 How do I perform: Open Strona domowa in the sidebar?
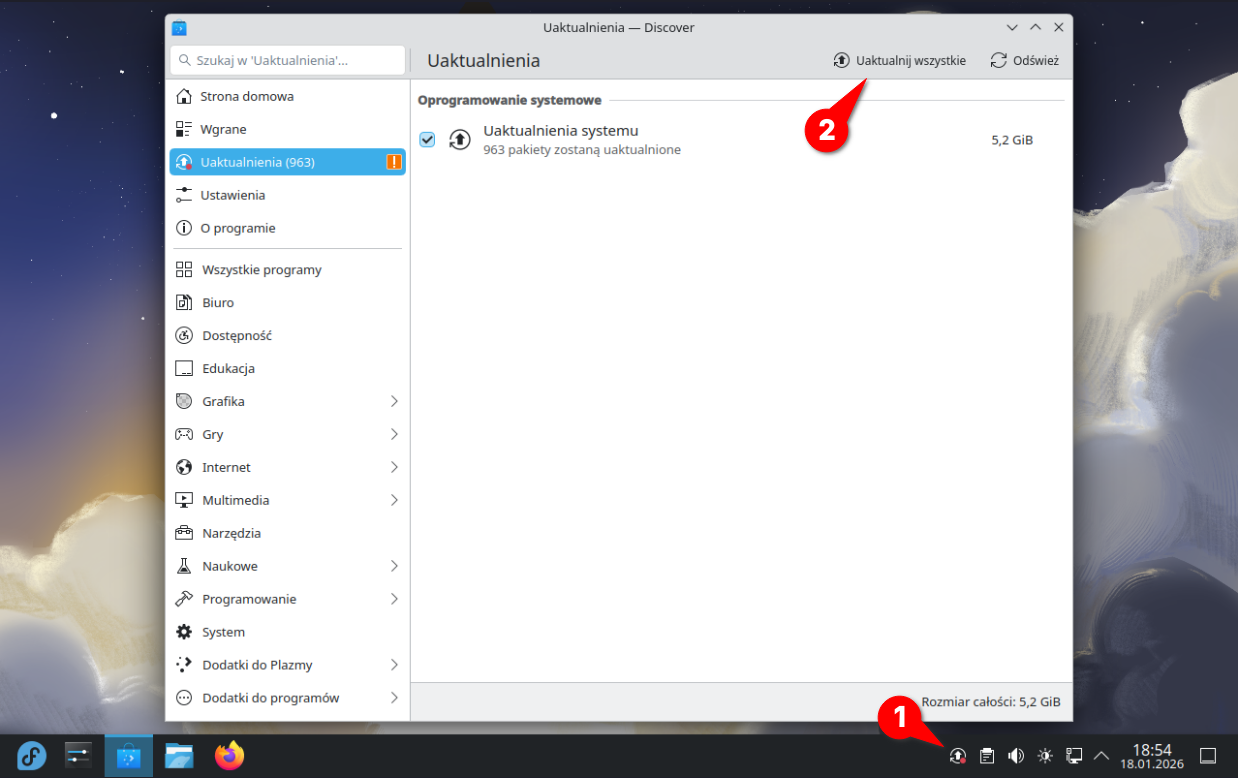pos(247,97)
